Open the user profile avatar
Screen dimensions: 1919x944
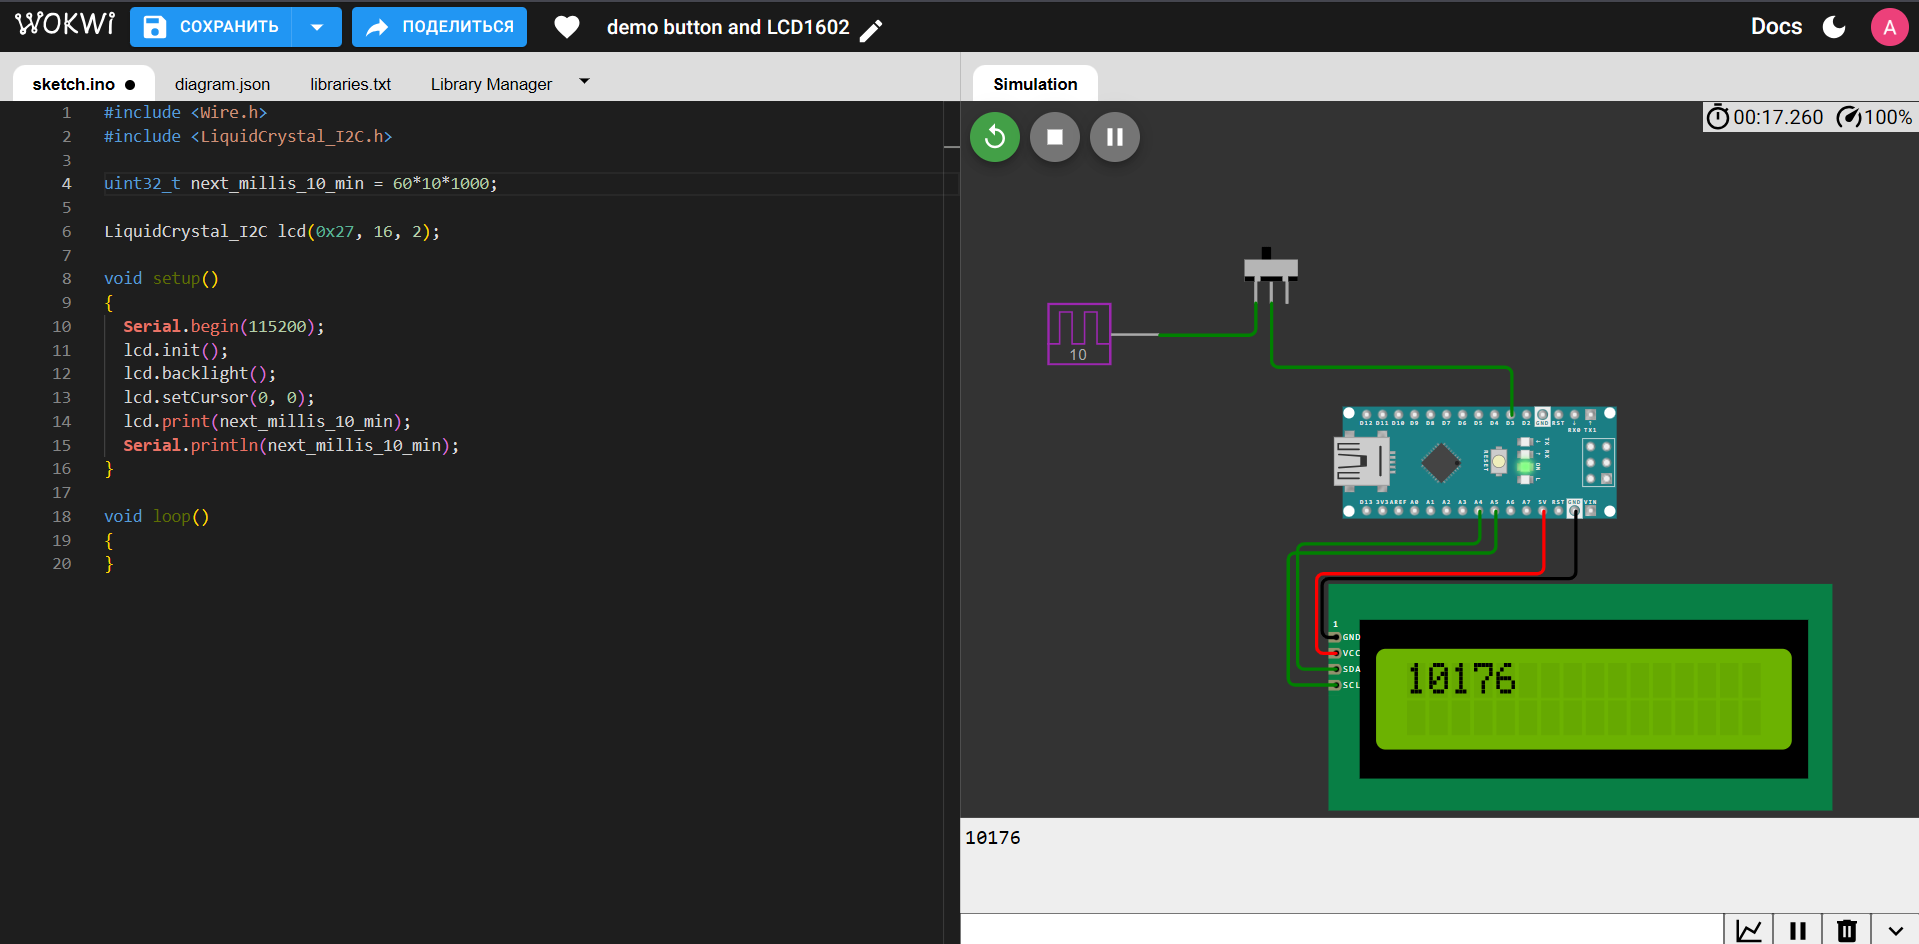tap(1888, 27)
